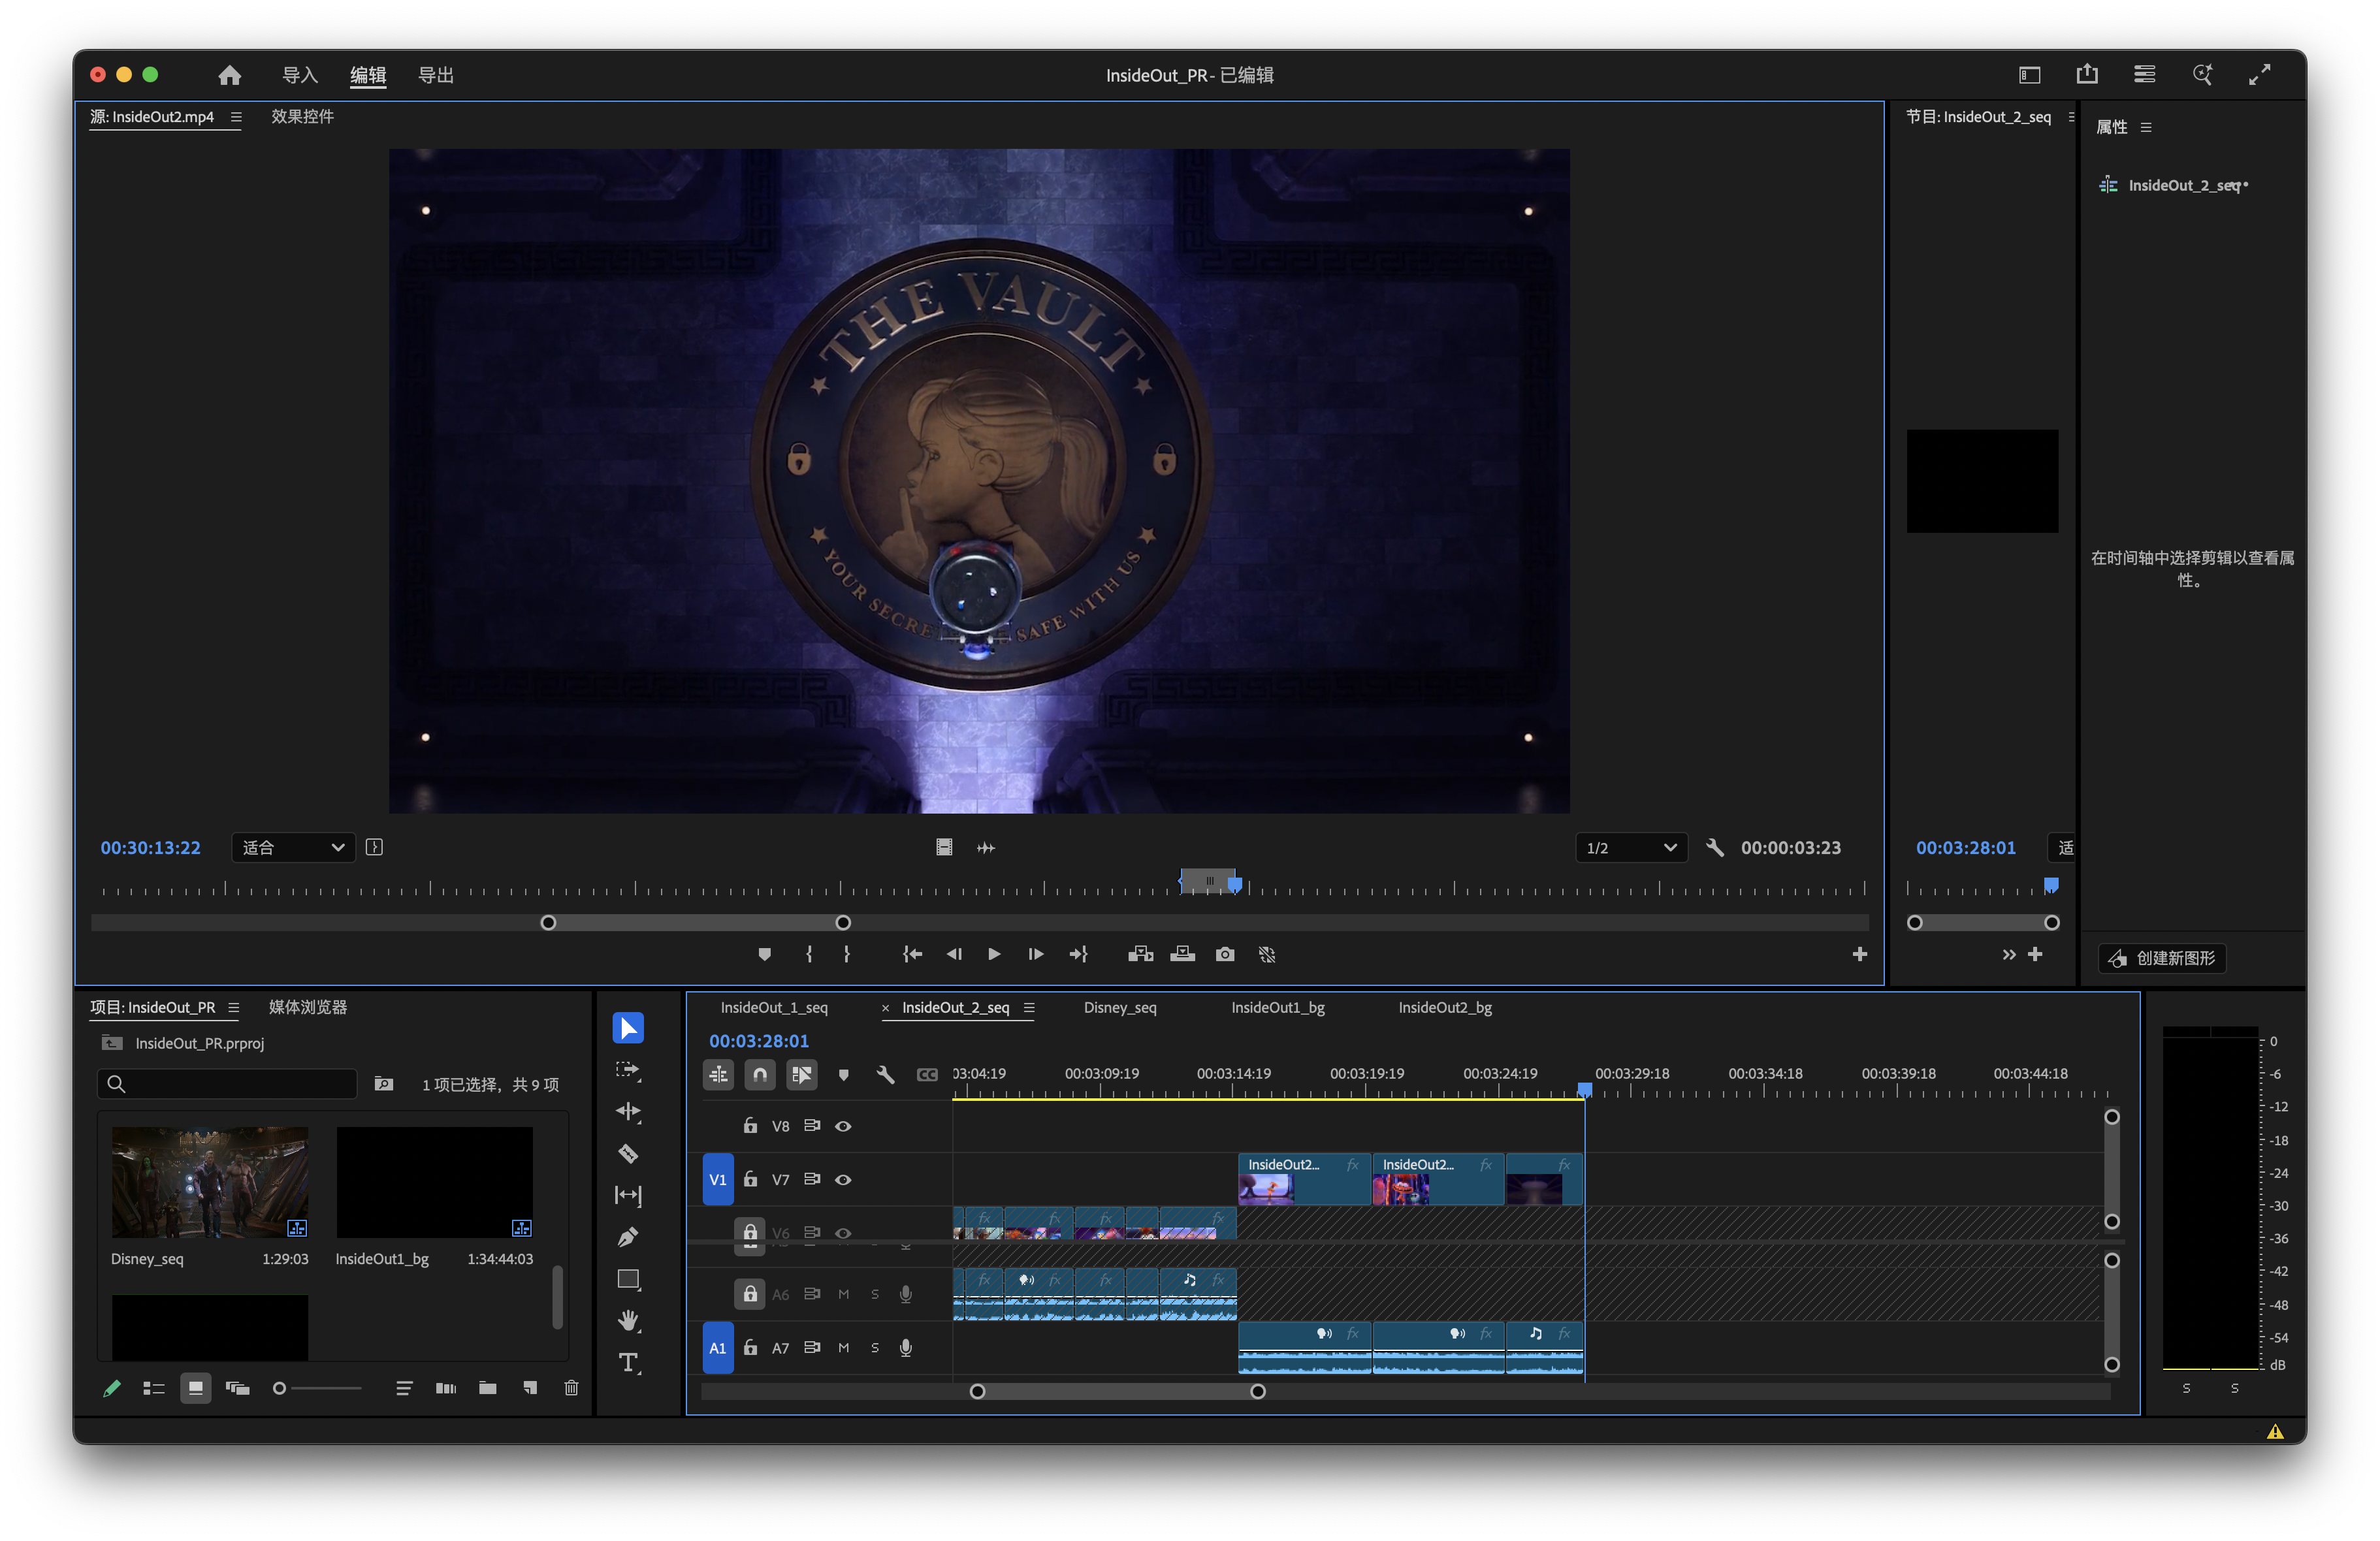Viewport: 2380px width, 1541px height.
Task: Open the 属性 panel menu
Action: tap(2146, 127)
